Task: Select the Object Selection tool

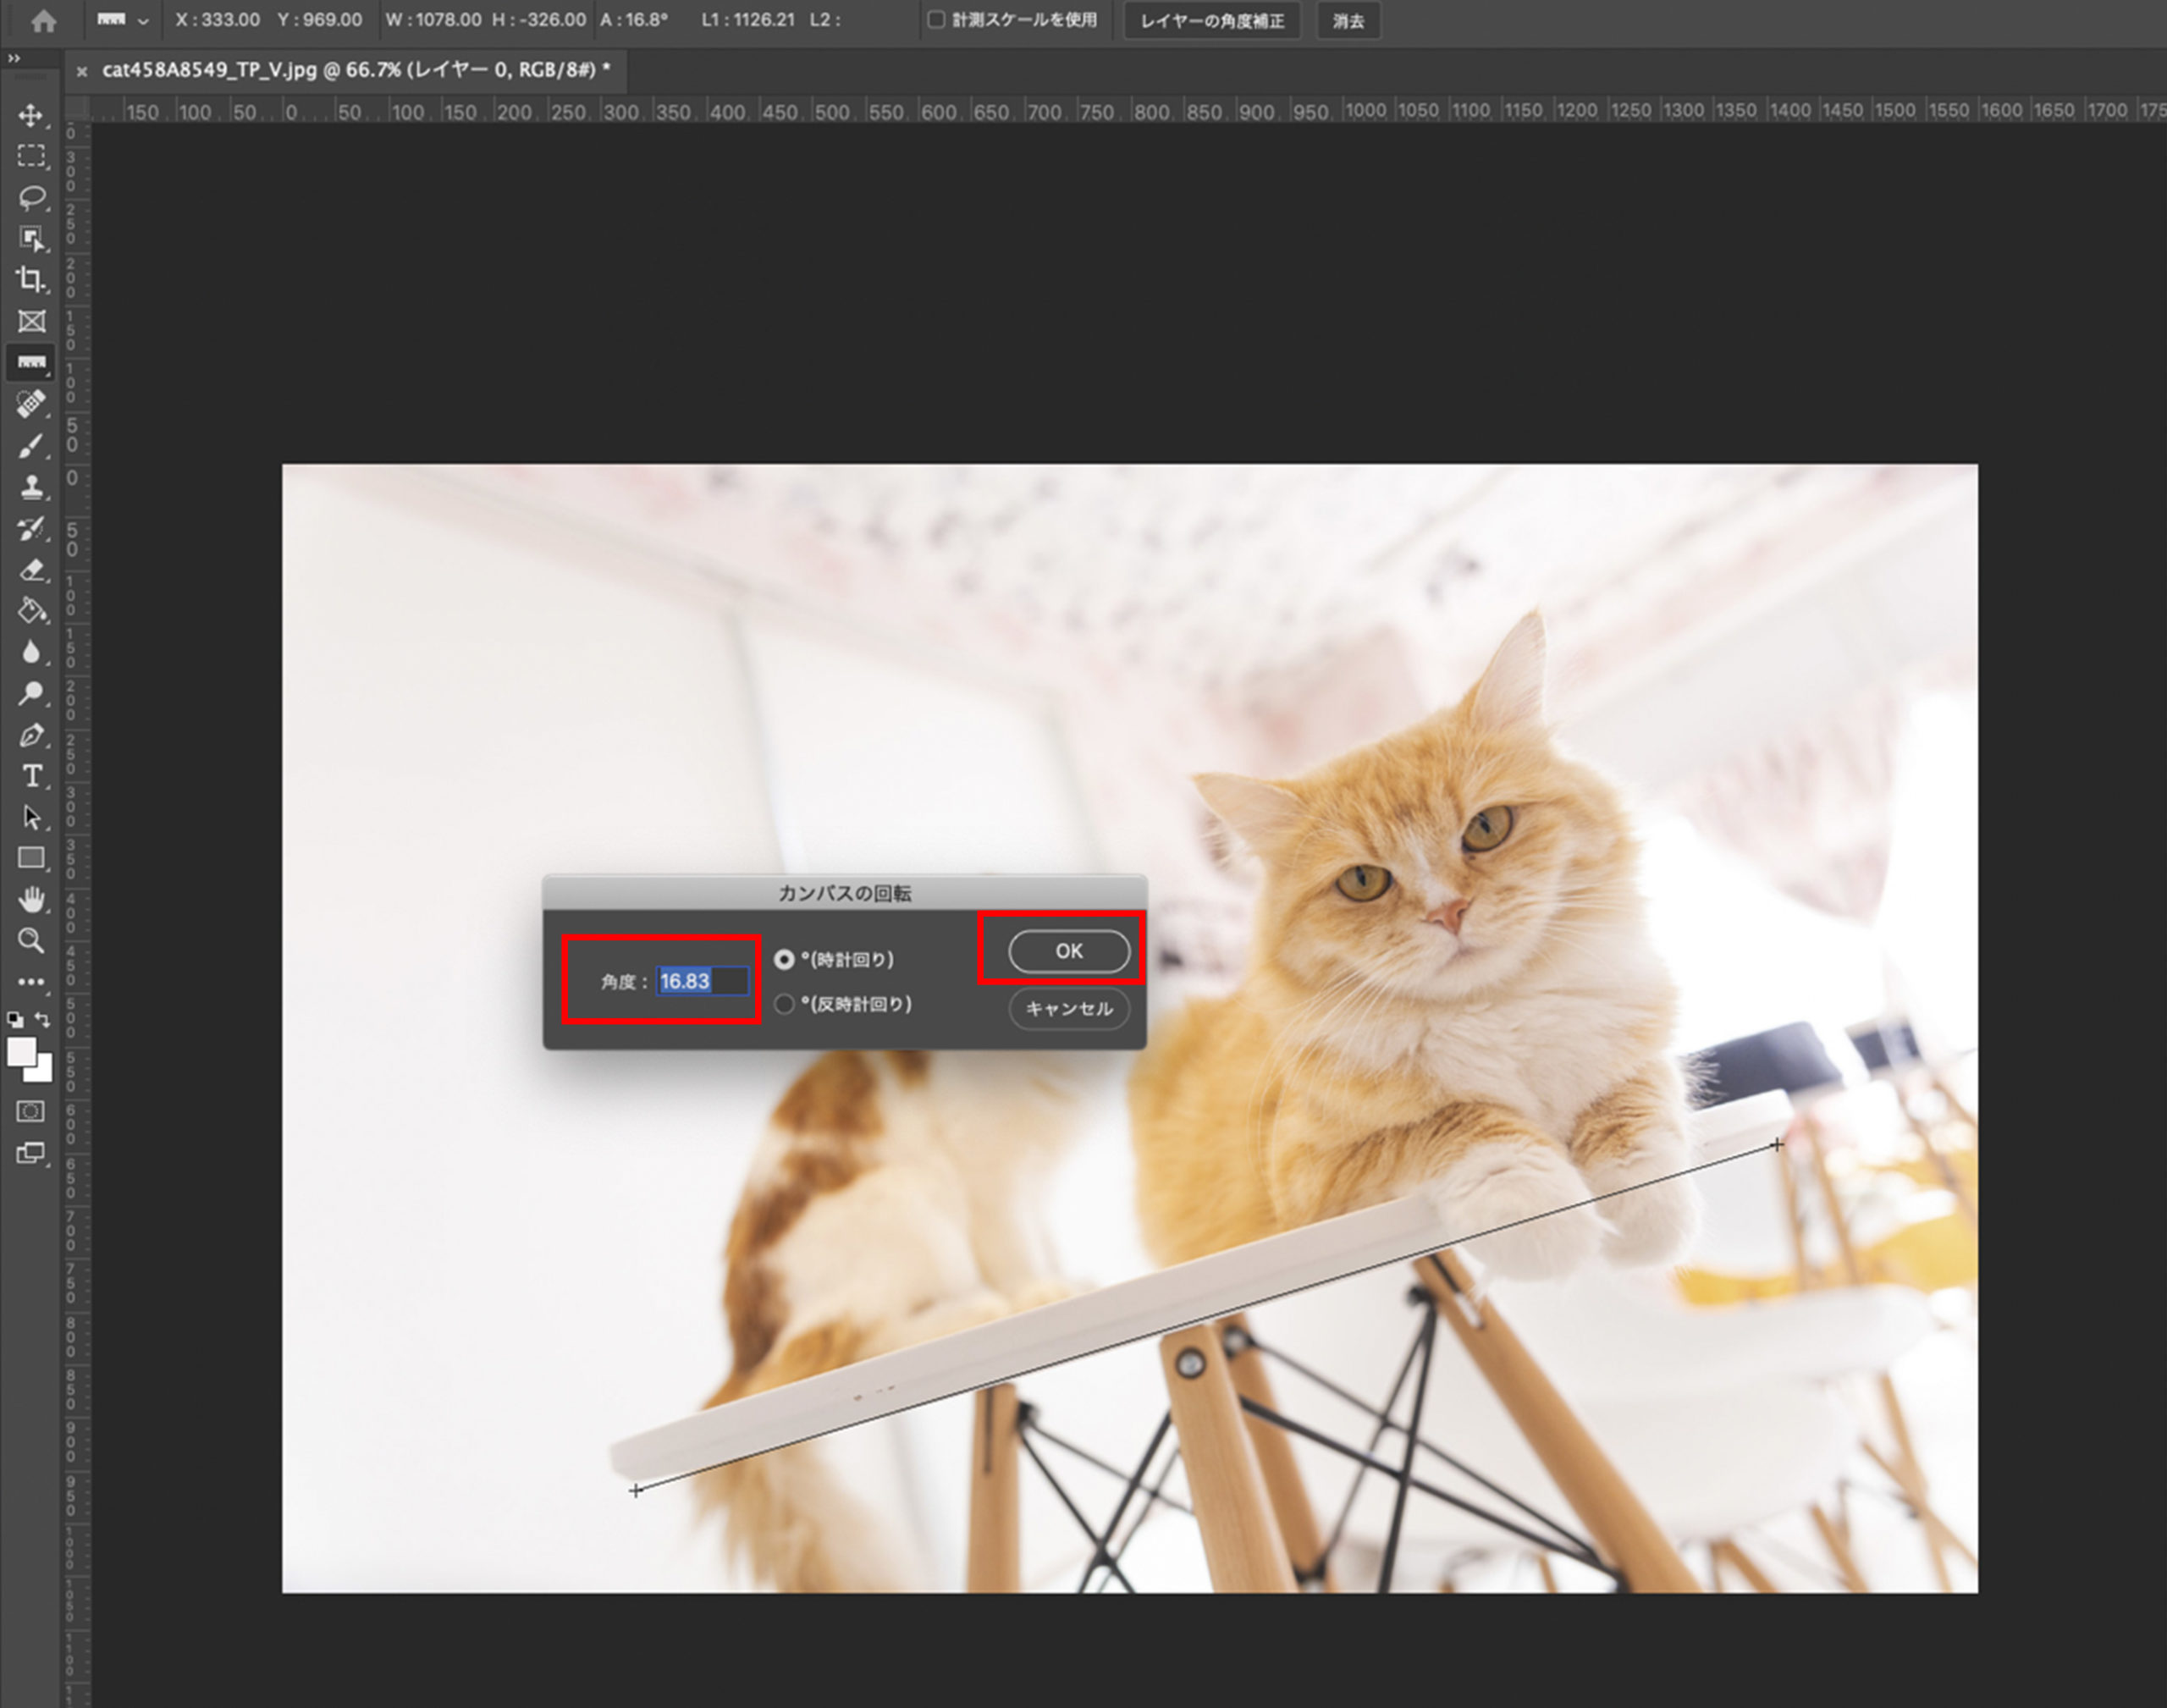Action: pos(31,238)
